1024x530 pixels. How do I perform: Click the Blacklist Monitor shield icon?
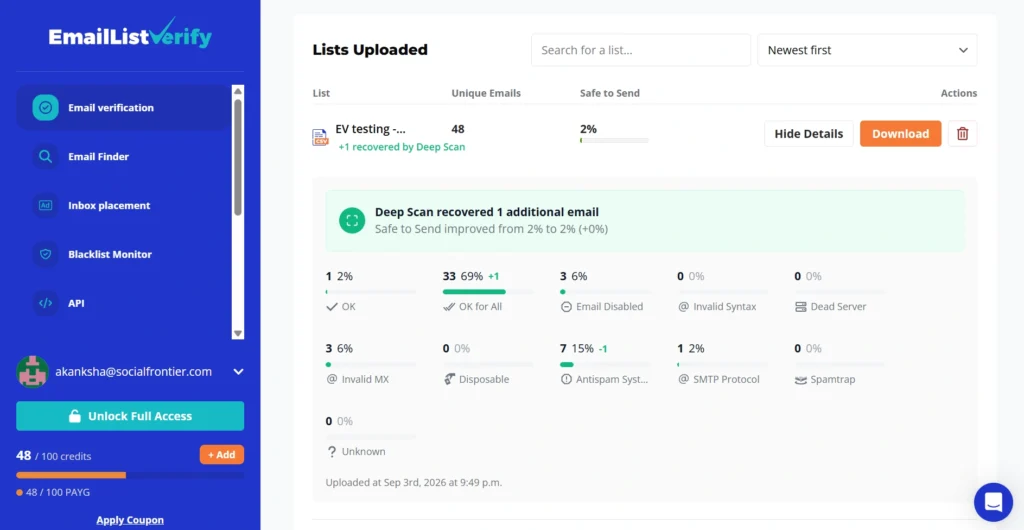coord(46,255)
